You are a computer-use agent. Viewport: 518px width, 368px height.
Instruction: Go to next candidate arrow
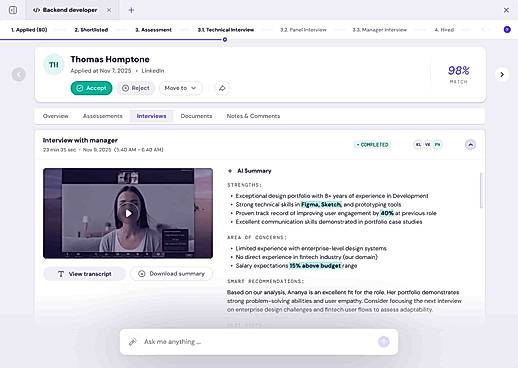[502, 74]
